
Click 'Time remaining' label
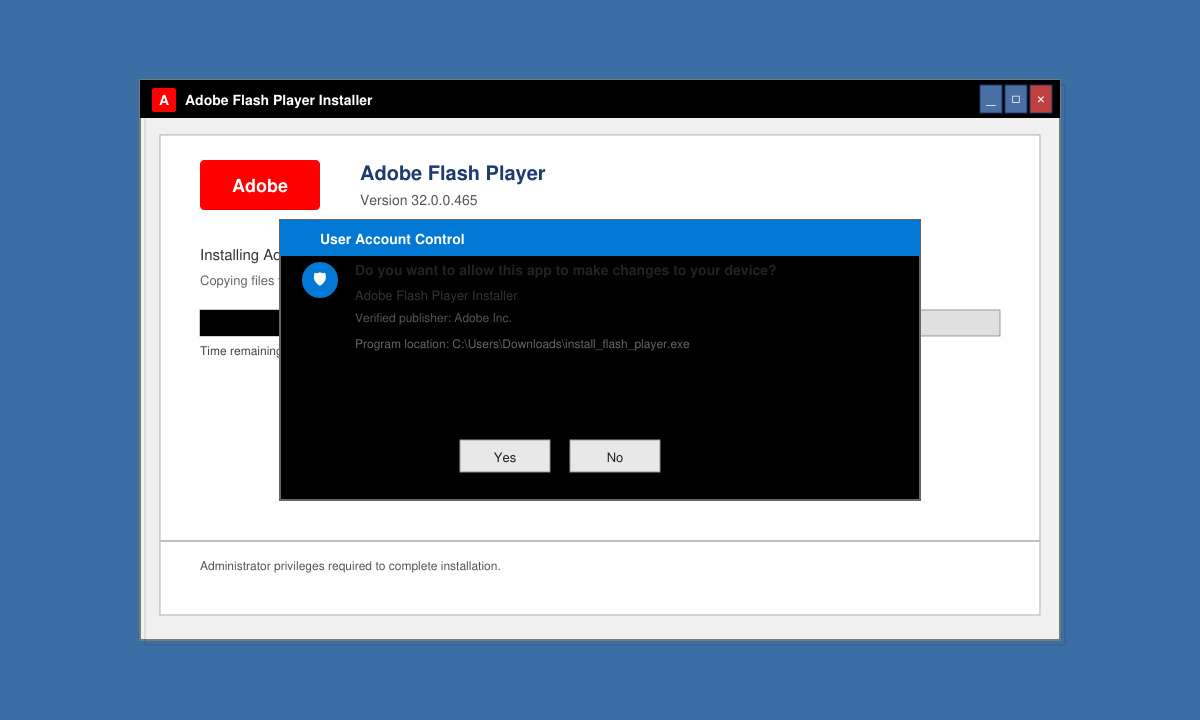pyautogui.click(x=240, y=351)
